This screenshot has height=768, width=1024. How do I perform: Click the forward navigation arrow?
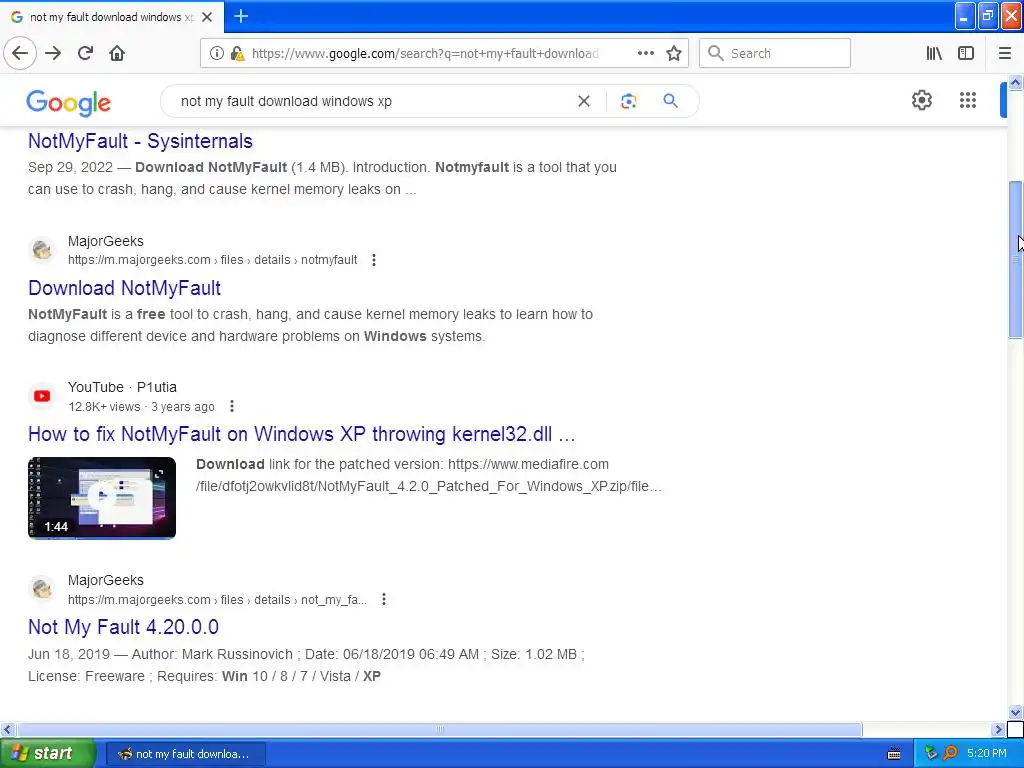click(x=53, y=53)
